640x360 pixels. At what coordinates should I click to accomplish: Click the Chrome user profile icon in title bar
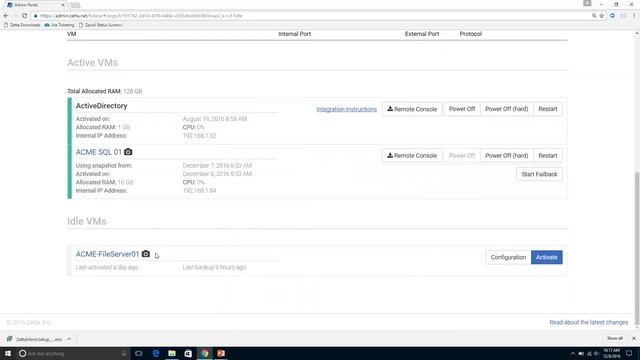click(x=587, y=4)
